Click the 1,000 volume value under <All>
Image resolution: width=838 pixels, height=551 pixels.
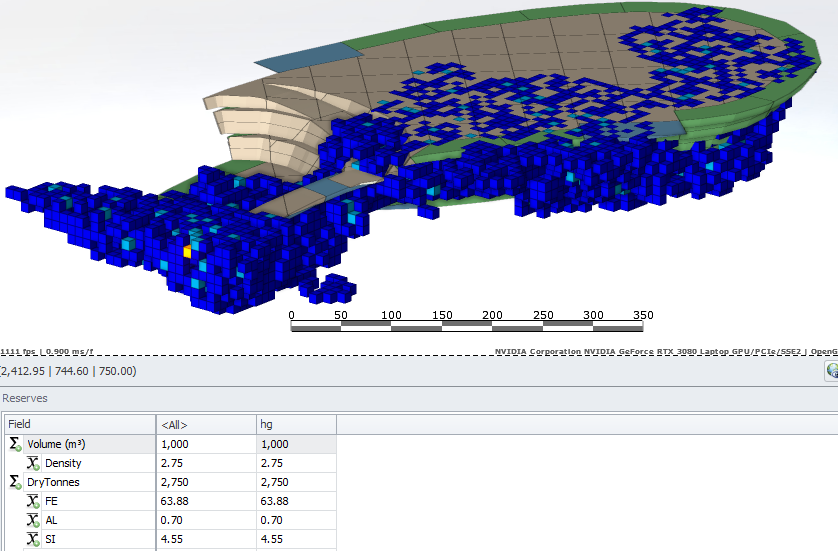[175, 444]
